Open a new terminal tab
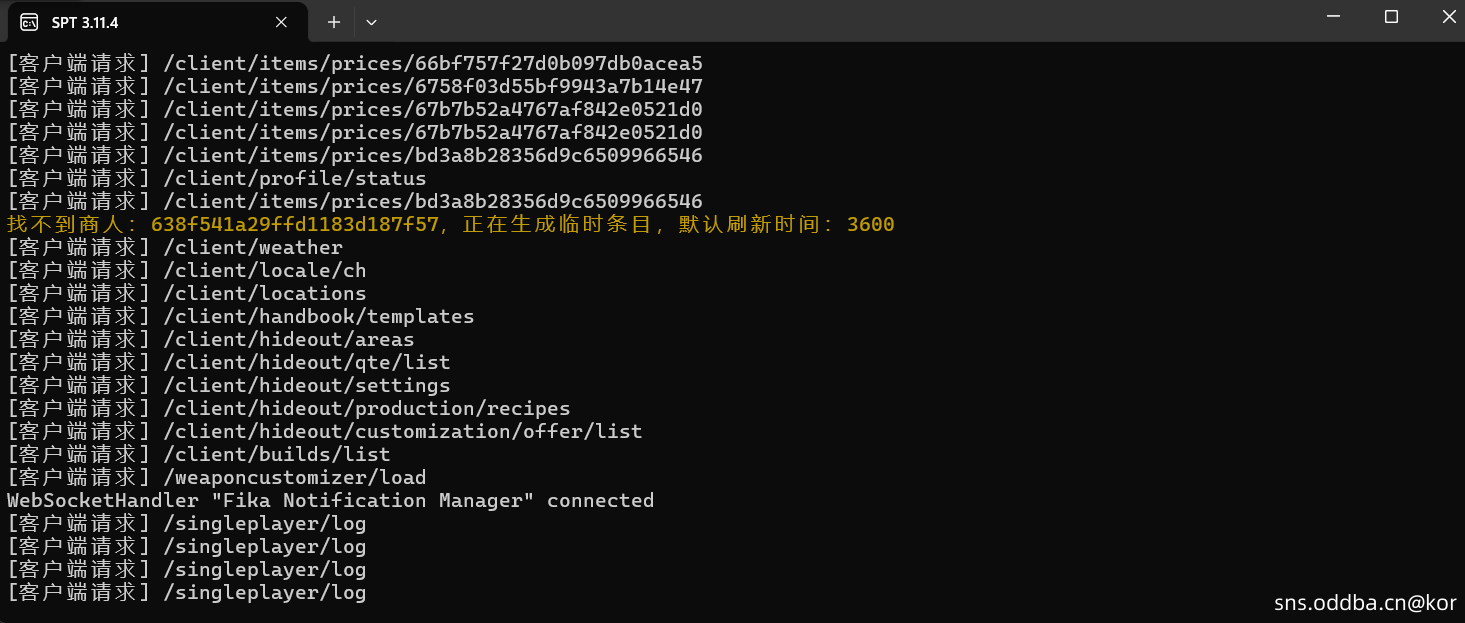Viewport: 1465px width, 623px height. point(334,22)
